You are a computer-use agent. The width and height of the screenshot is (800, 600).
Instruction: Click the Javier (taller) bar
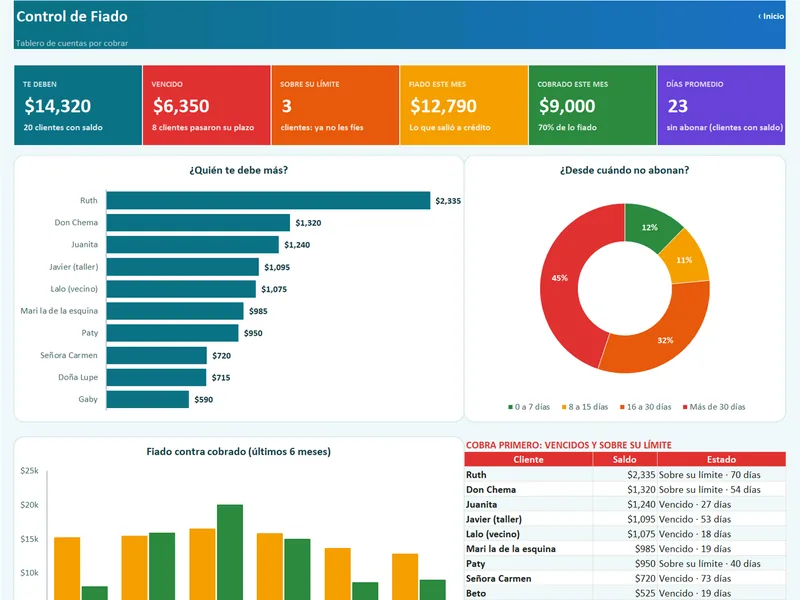[183, 267]
